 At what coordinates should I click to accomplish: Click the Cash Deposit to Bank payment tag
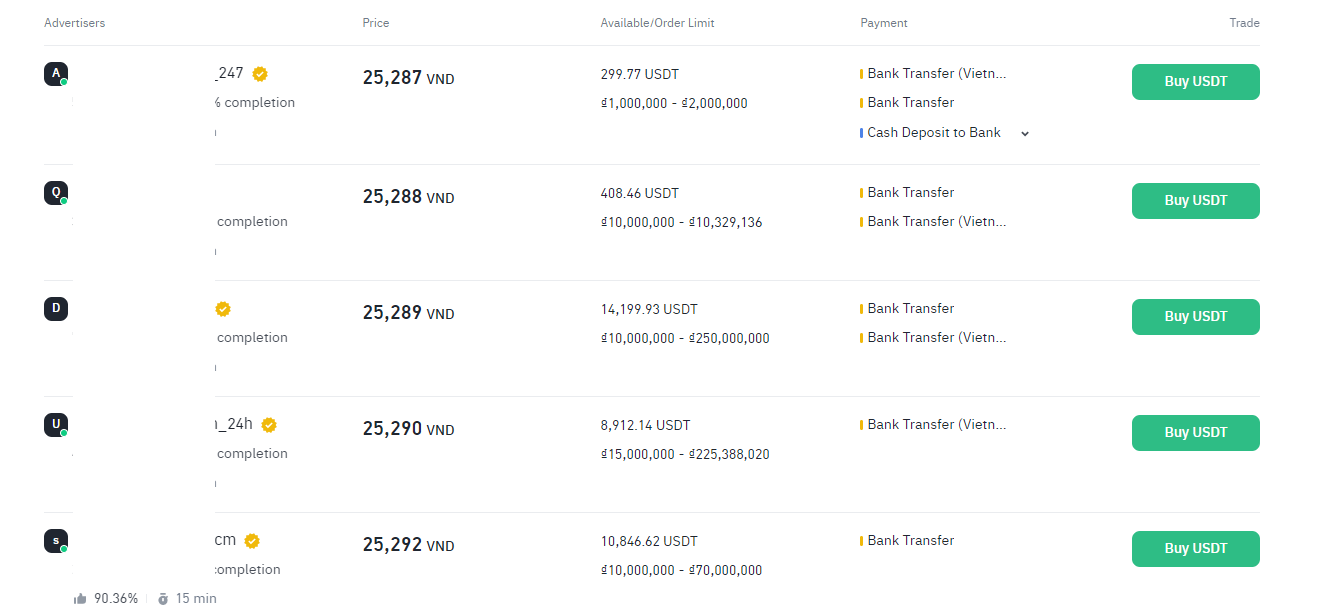click(x=934, y=133)
